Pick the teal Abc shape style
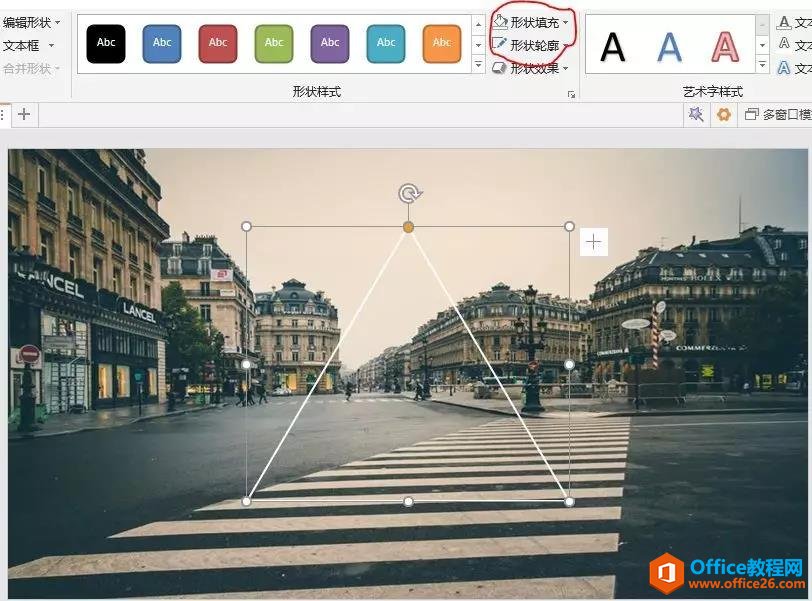812x601 pixels. (386, 43)
